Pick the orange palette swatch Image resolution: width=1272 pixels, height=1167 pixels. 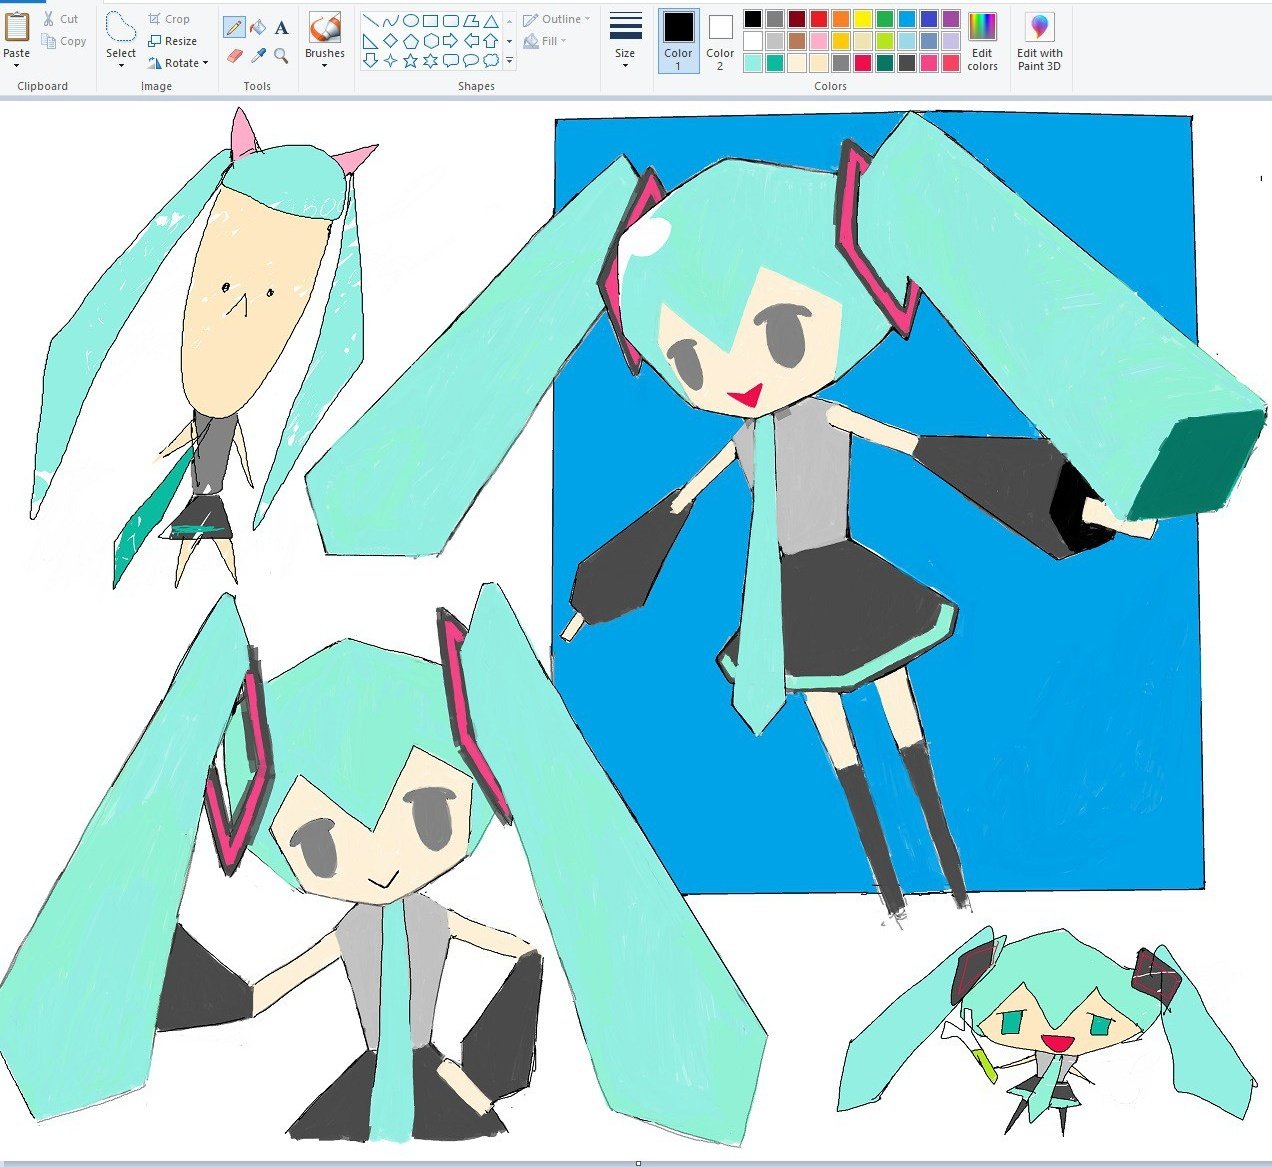point(841,19)
